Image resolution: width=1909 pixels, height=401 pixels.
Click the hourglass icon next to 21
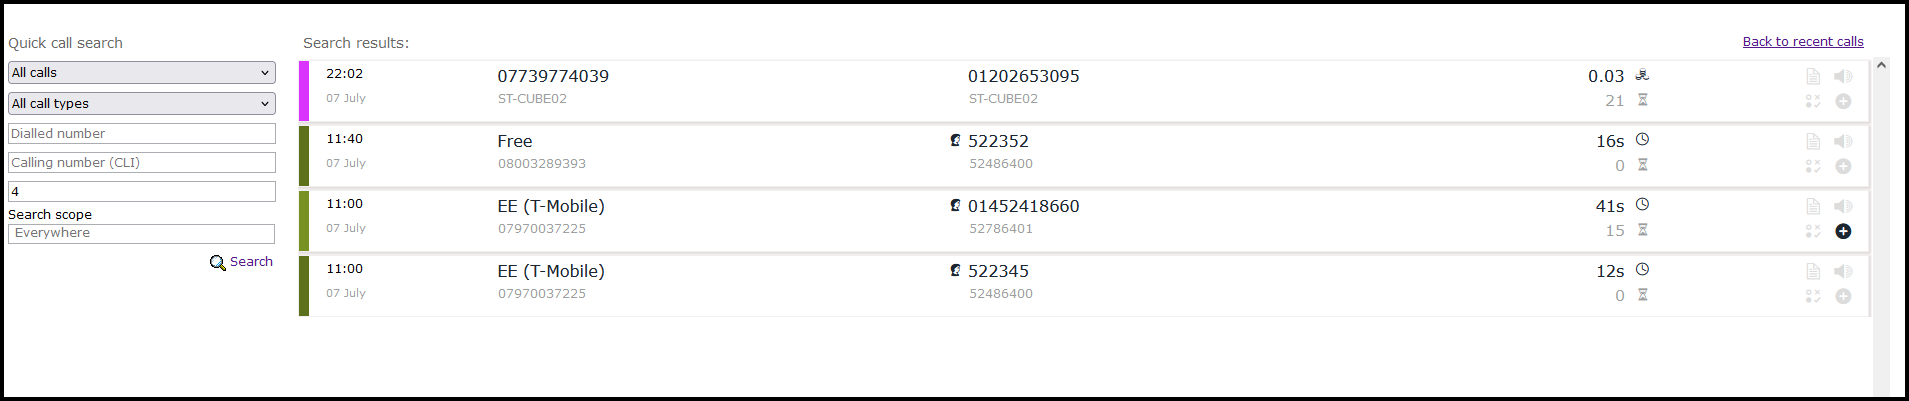pos(1642,100)
